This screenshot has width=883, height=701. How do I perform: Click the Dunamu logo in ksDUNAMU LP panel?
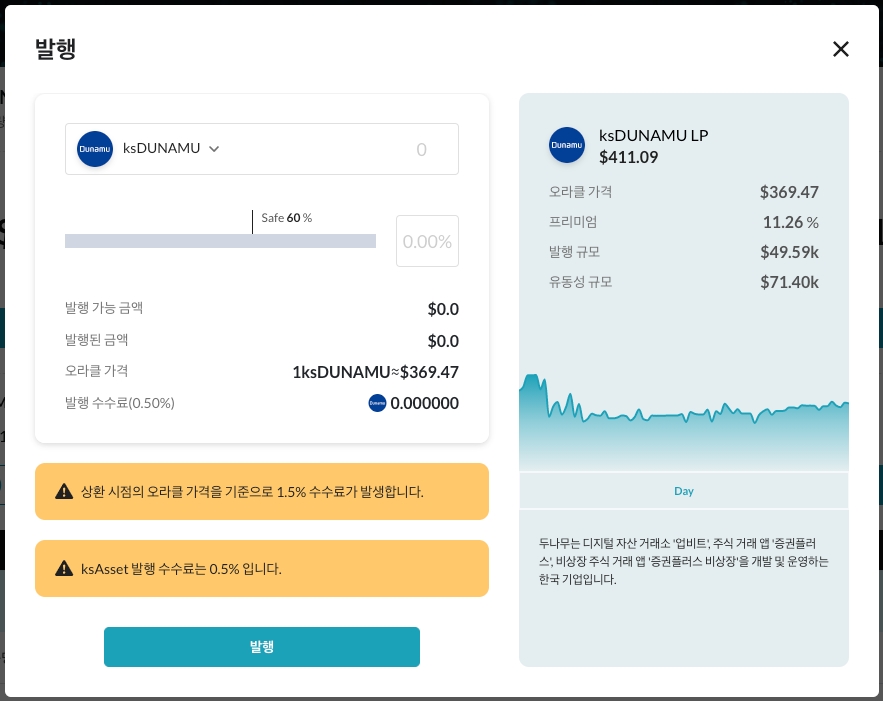point(567,145)
